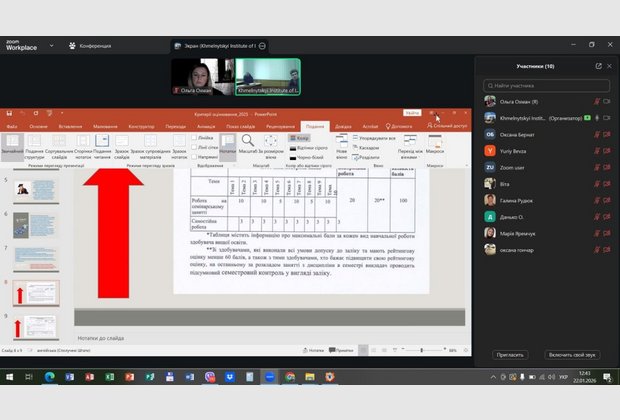
Task: Switch to the Рецензування tab
Action: tap(280, 127)
